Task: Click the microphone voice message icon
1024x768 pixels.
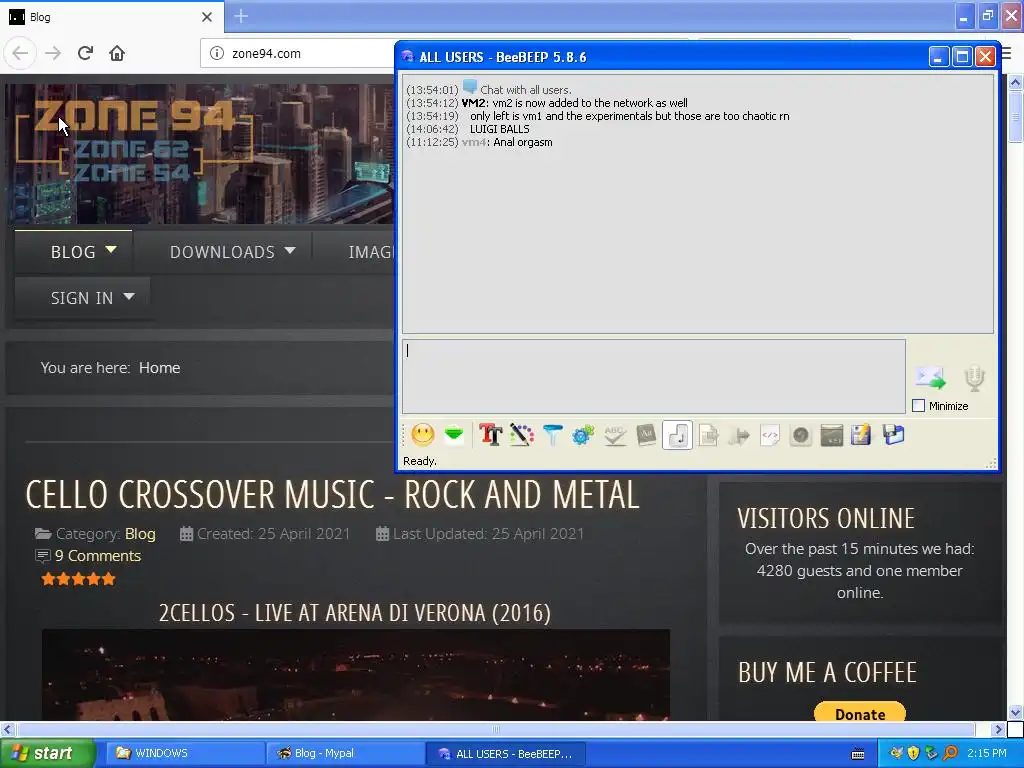Action: tap(974, 378)
